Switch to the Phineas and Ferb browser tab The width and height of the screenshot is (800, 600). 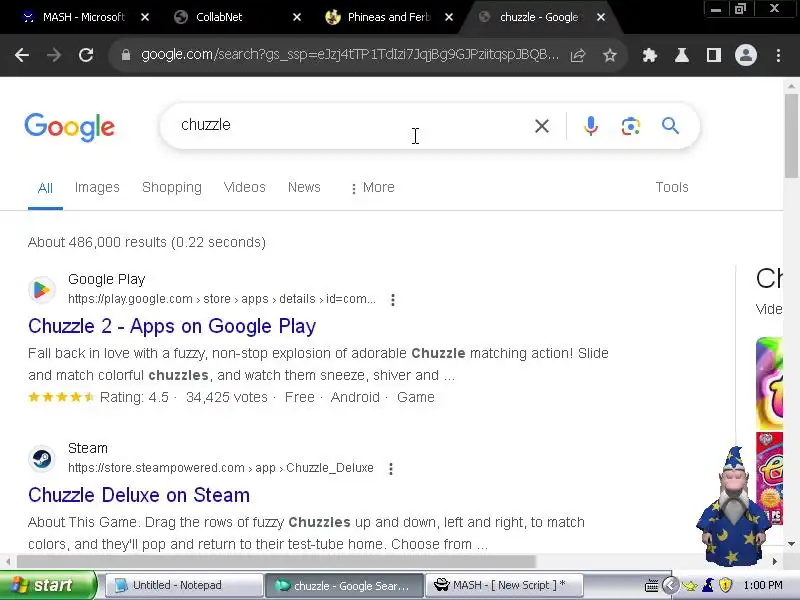click(x=388, y=17)
